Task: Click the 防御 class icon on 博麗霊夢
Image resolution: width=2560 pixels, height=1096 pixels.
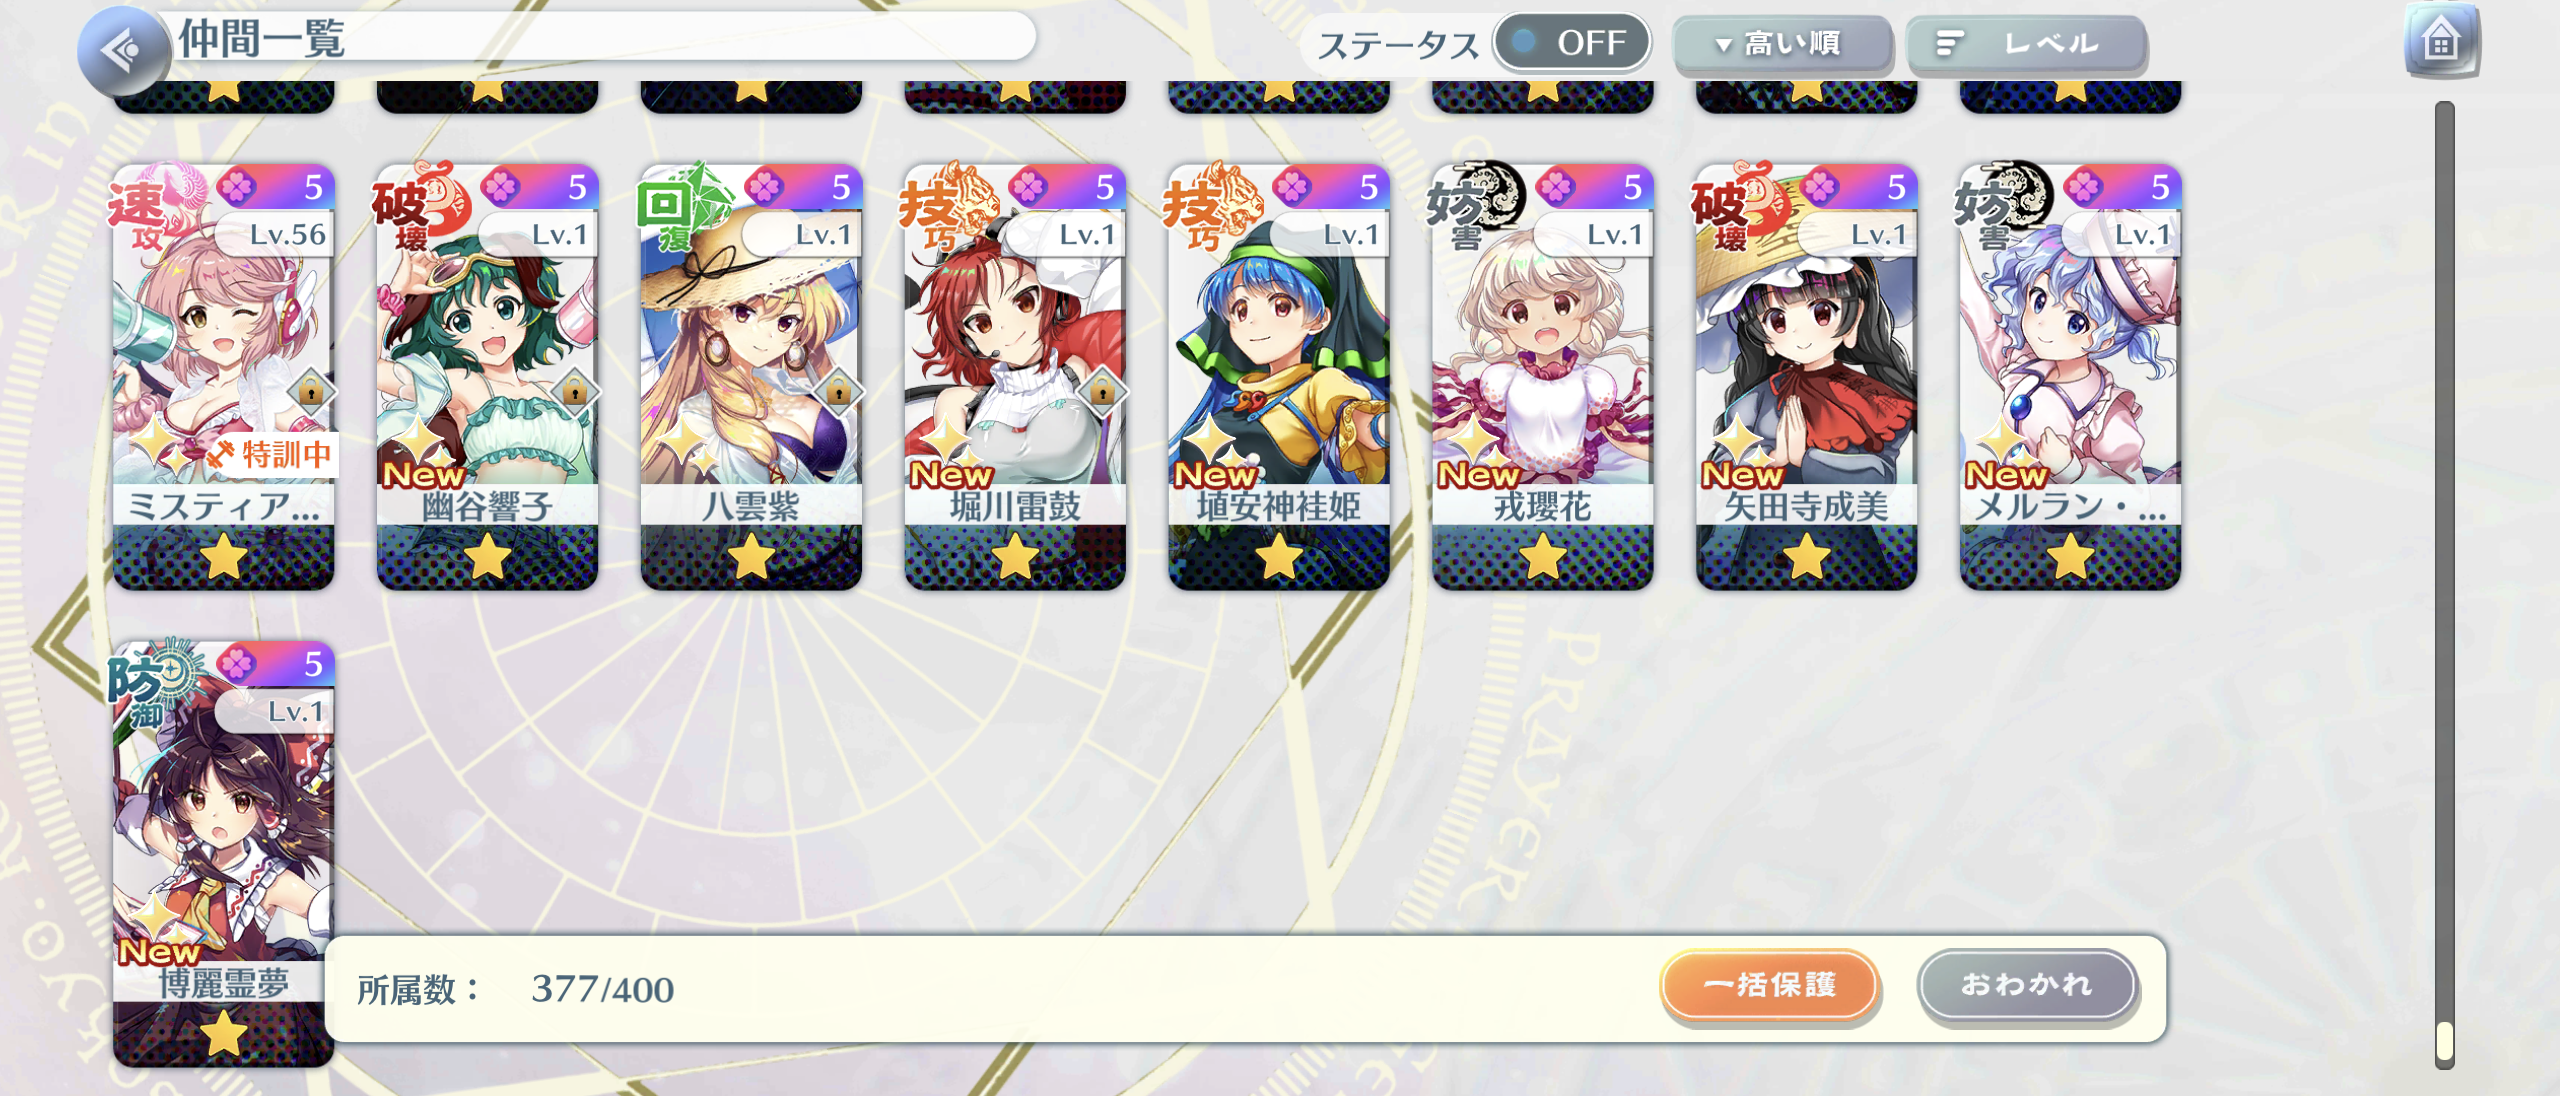Action: [x=150, y=681]
